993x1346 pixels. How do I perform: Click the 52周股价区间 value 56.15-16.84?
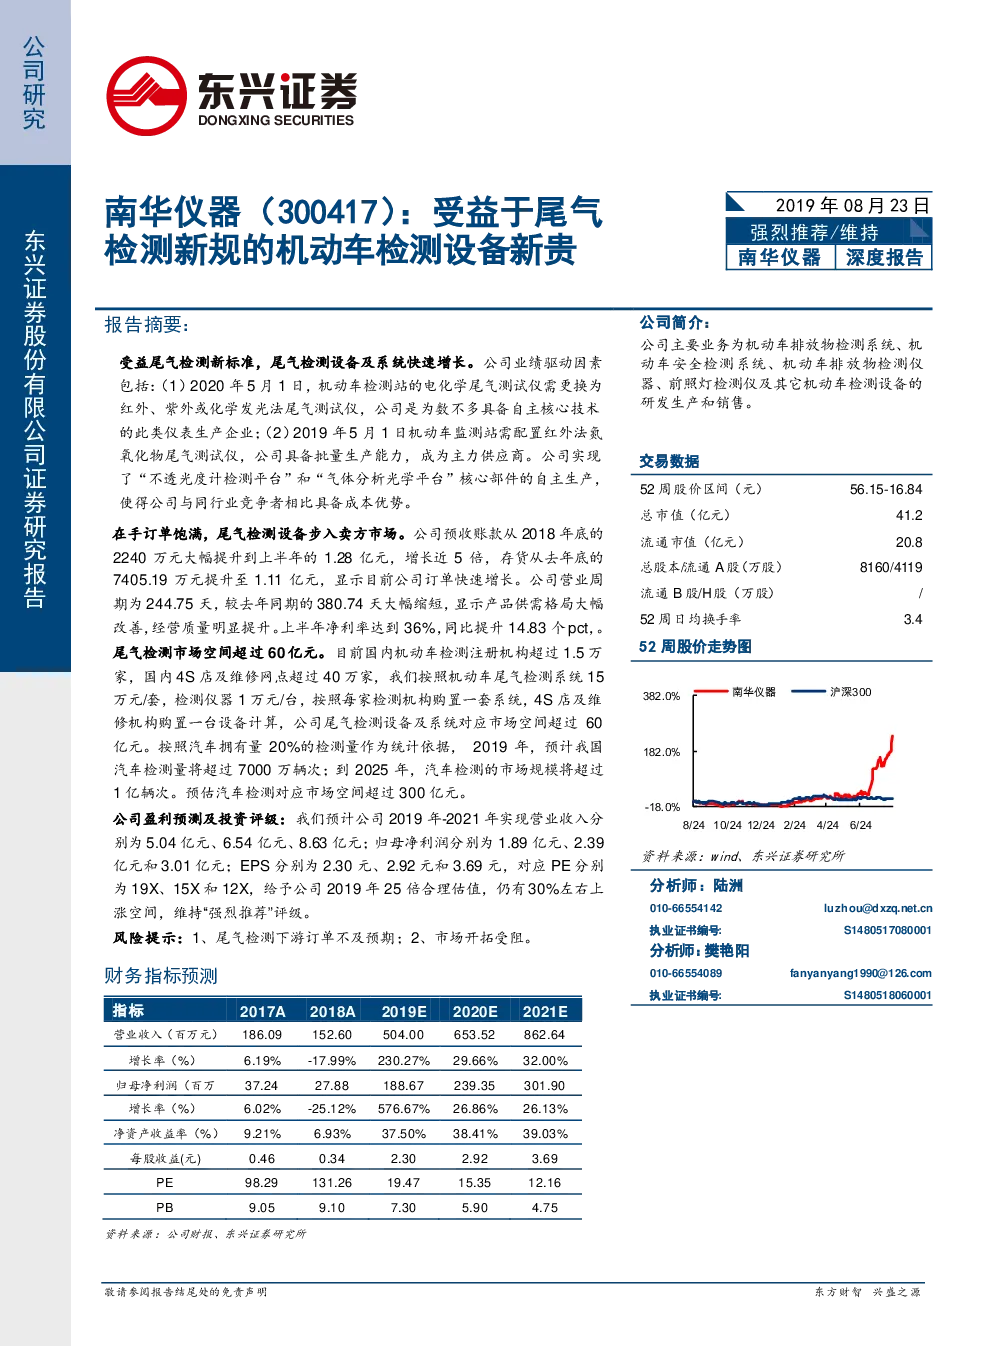click(x=886, y=489)
